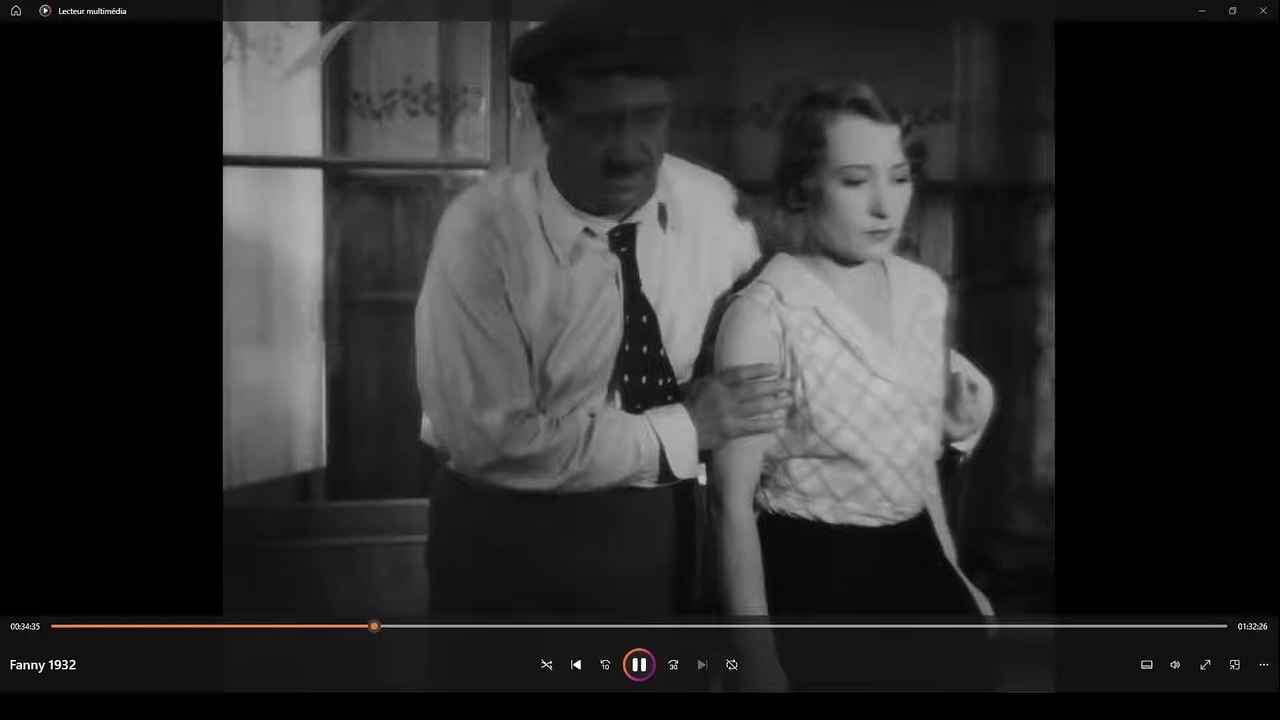The height and width of the screenshot is (720, 1280).
Task: Toggle shuffle playback mode
Action: click(x=546, y=665)
